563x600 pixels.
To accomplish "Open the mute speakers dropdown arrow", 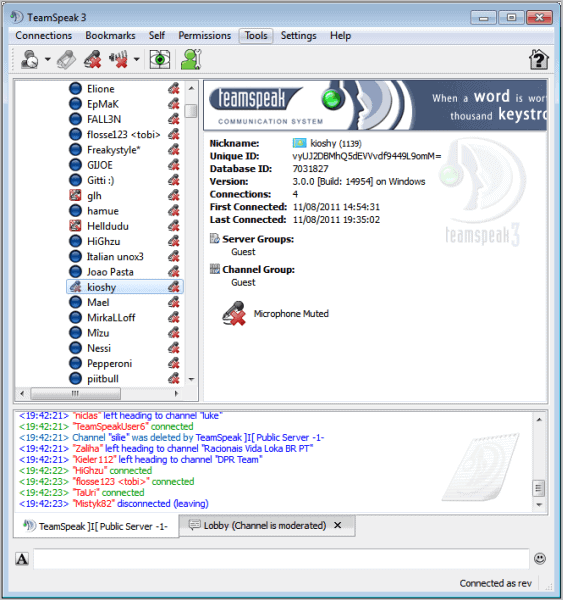I will [x=136, y=59].
